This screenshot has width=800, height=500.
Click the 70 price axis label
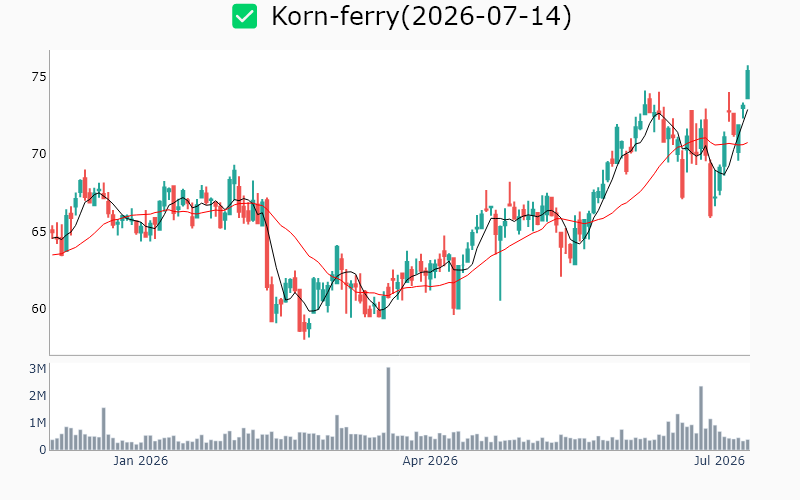click(39, 154)
